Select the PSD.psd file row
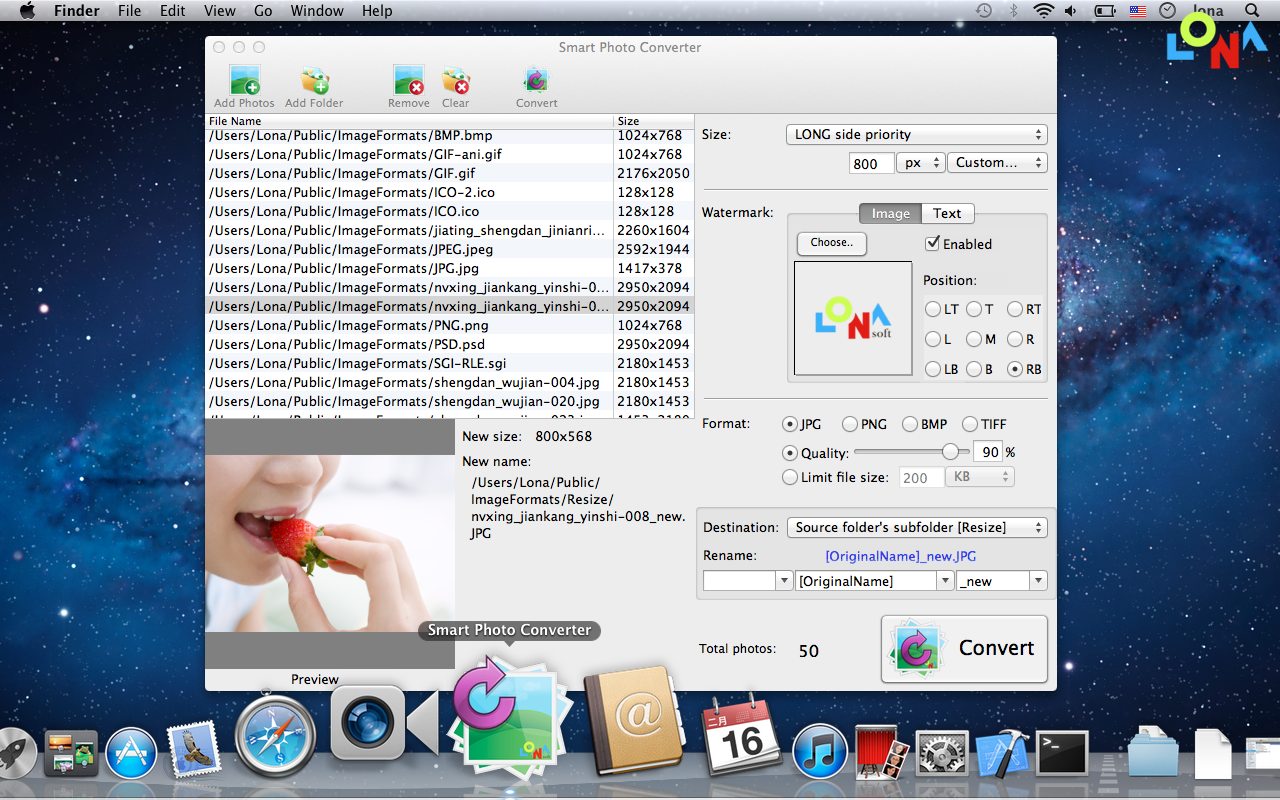This screenshot has width=1280, height=800. pos(449,344)
